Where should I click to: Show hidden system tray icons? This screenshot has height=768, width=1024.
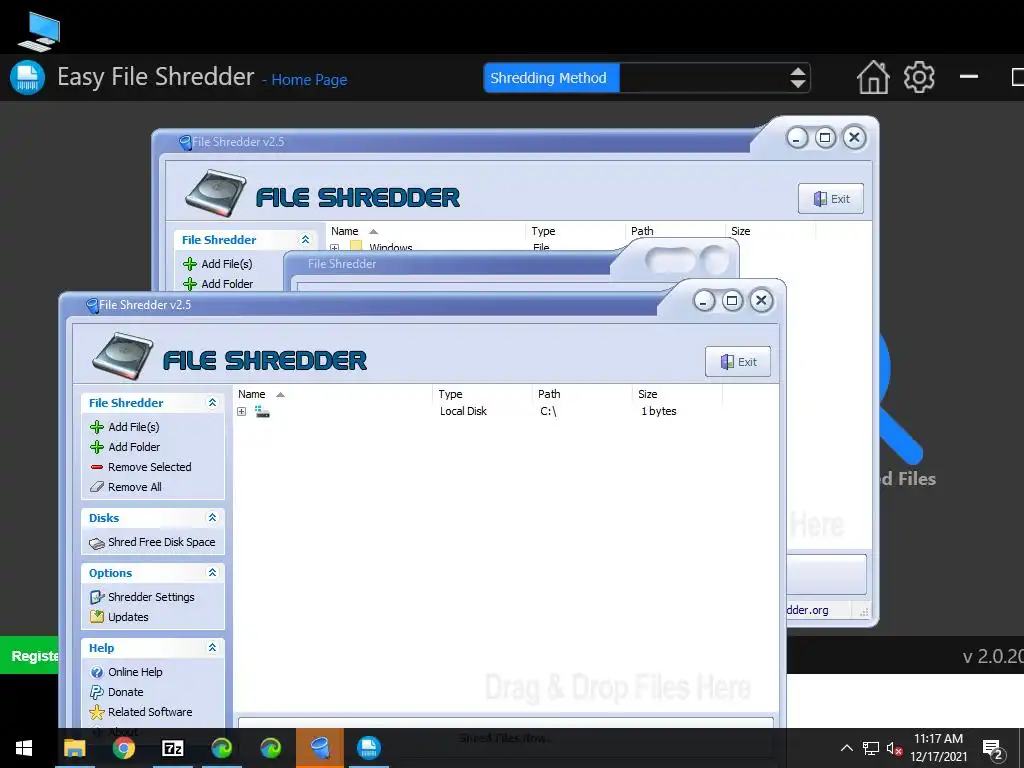coord(846,748)
